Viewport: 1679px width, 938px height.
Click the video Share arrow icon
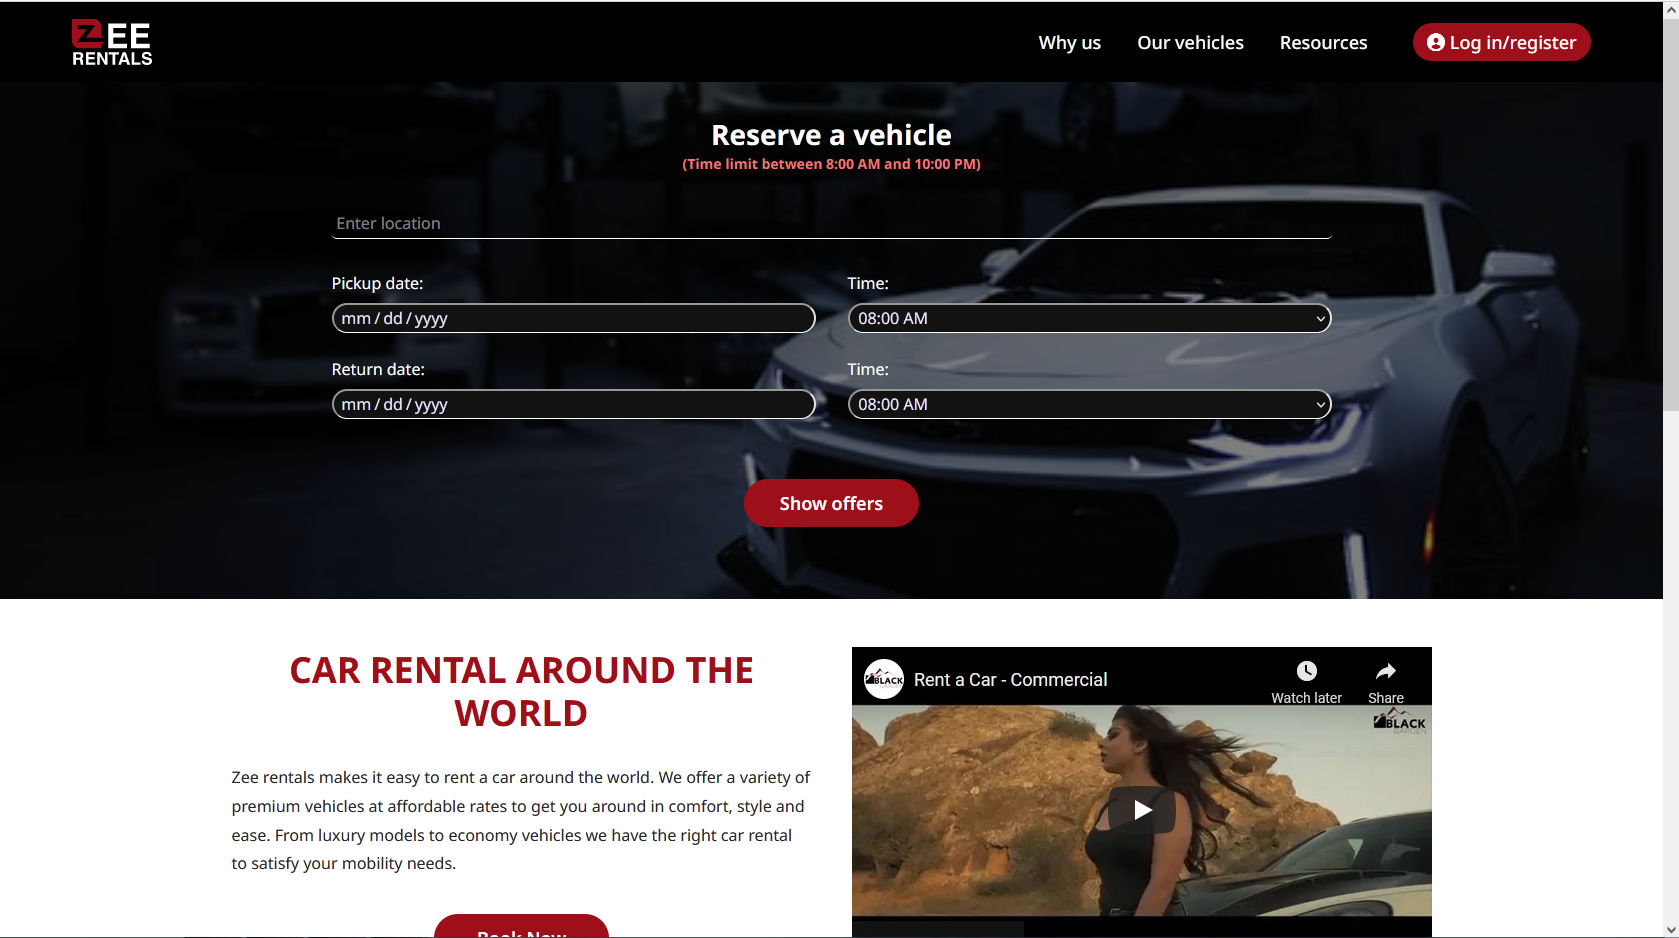[x=1385, y=671]
